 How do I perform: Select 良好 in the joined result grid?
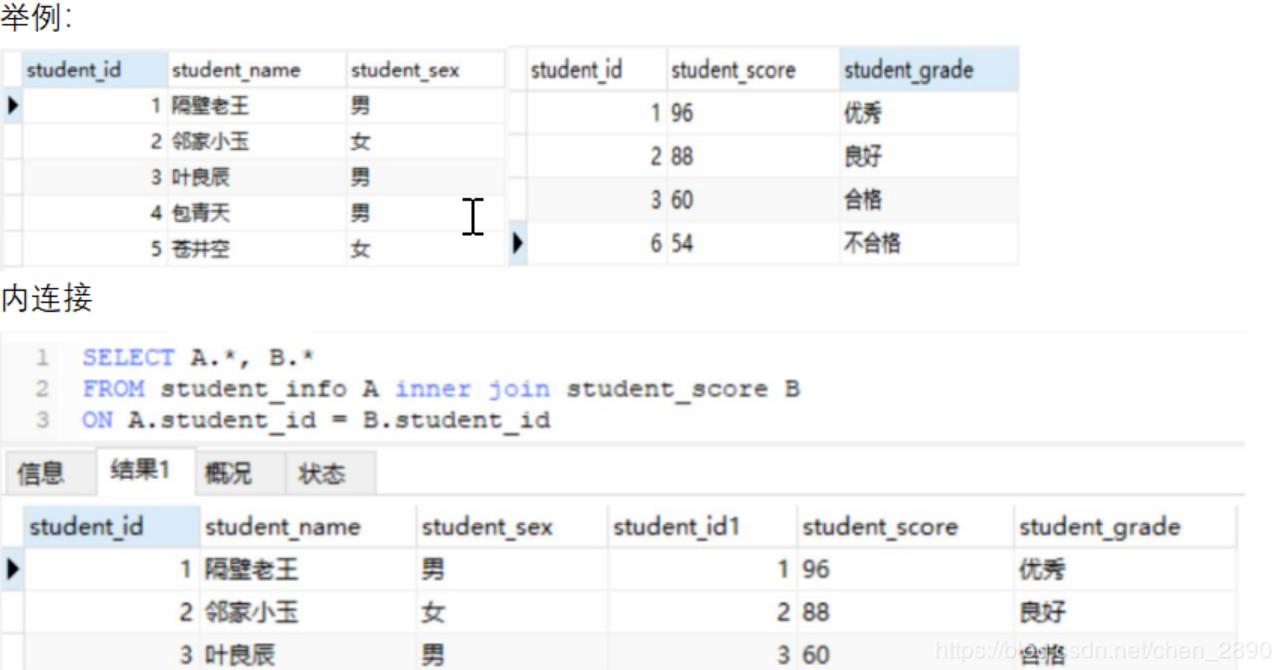pyautogui.click(x=1125, y=612)
